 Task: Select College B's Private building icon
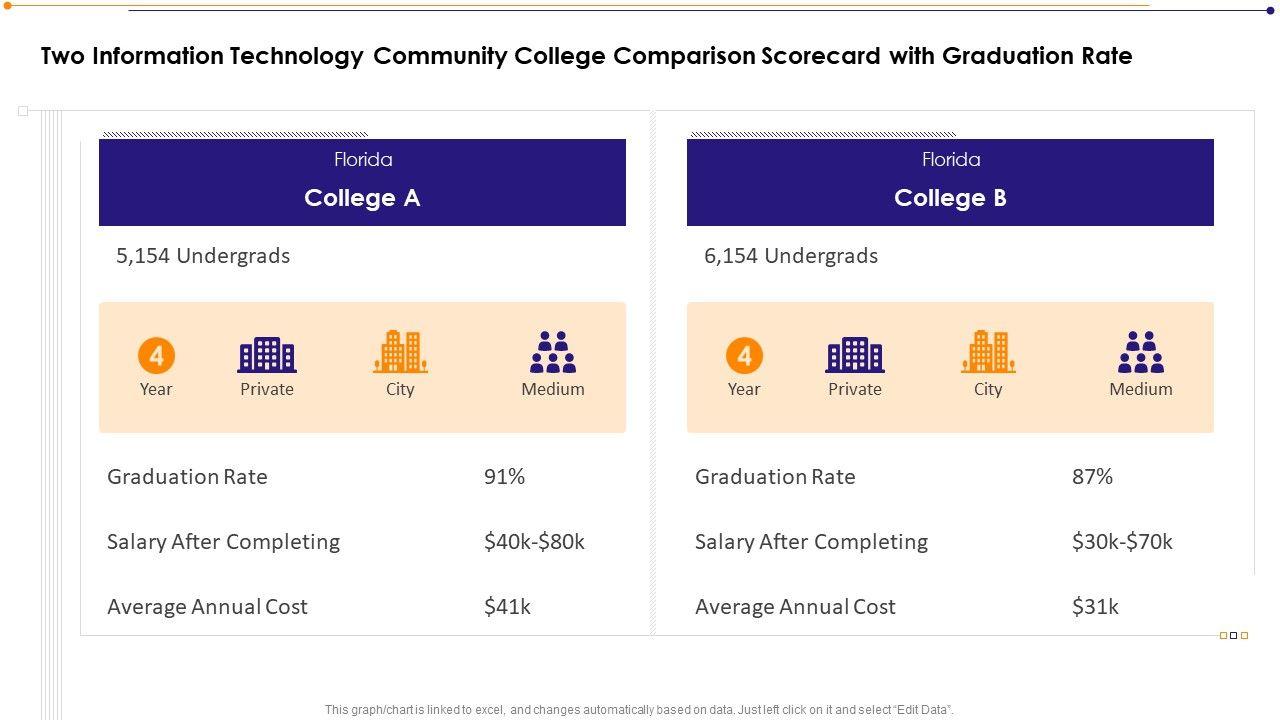click(855, 355)
